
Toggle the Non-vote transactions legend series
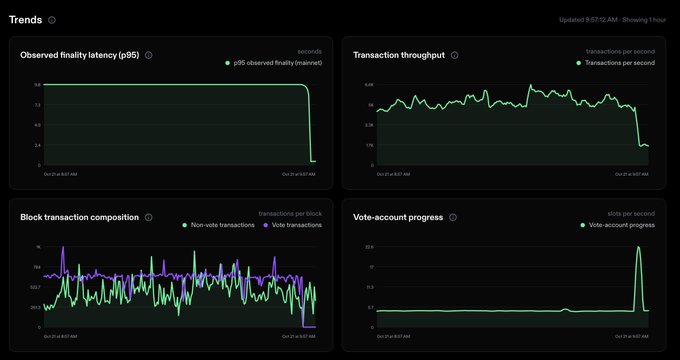coord(219,225)
